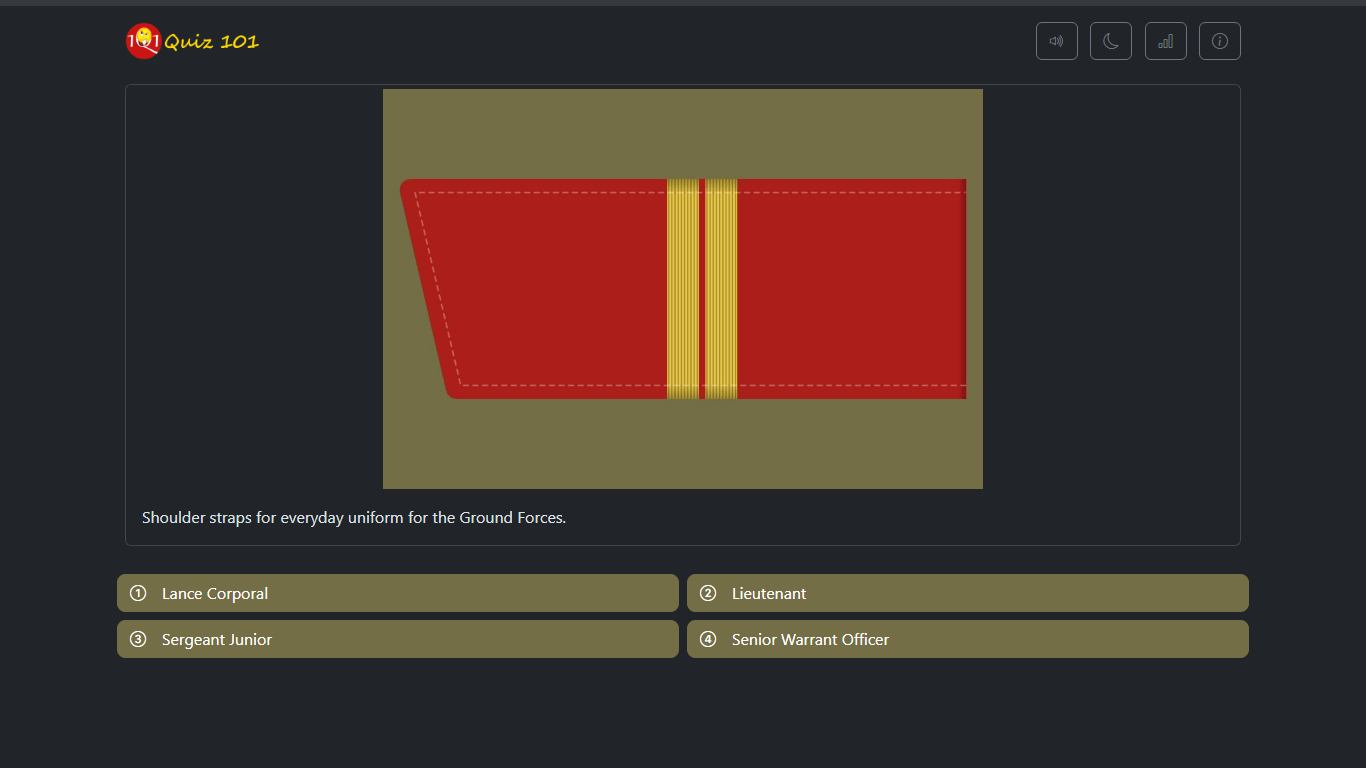Click the circled ② icon beside Lieutenant
The image size is (1366, 768).
pos(708,593)
